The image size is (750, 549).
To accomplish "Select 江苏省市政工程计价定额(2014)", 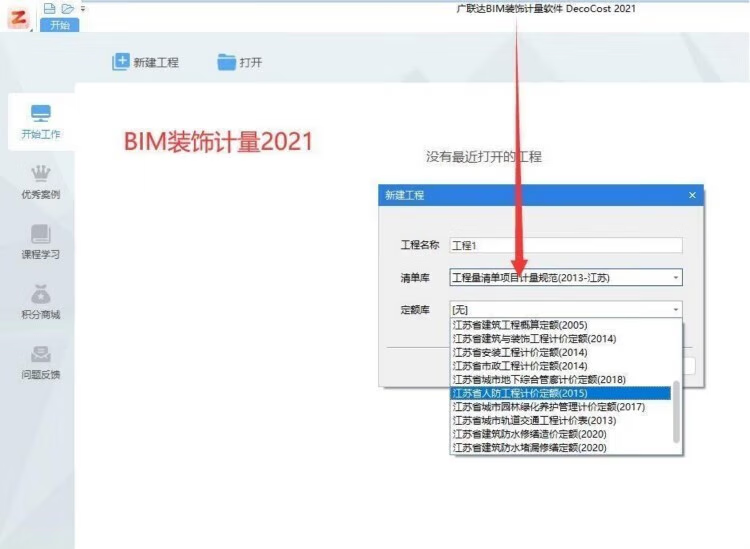I will [561, 366].
